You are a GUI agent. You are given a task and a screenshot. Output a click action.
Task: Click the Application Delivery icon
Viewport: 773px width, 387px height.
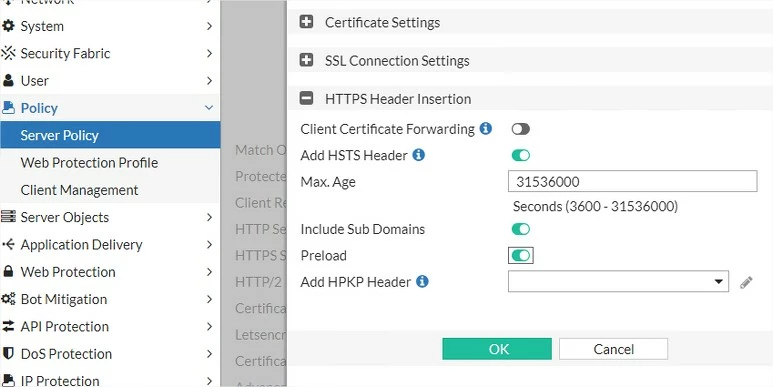coord(8,245)
